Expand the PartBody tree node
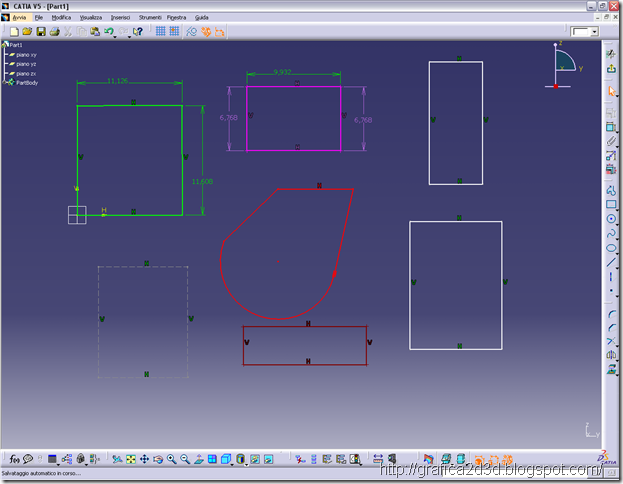Screen dimensions: 623x484 (x=4, y=83)
